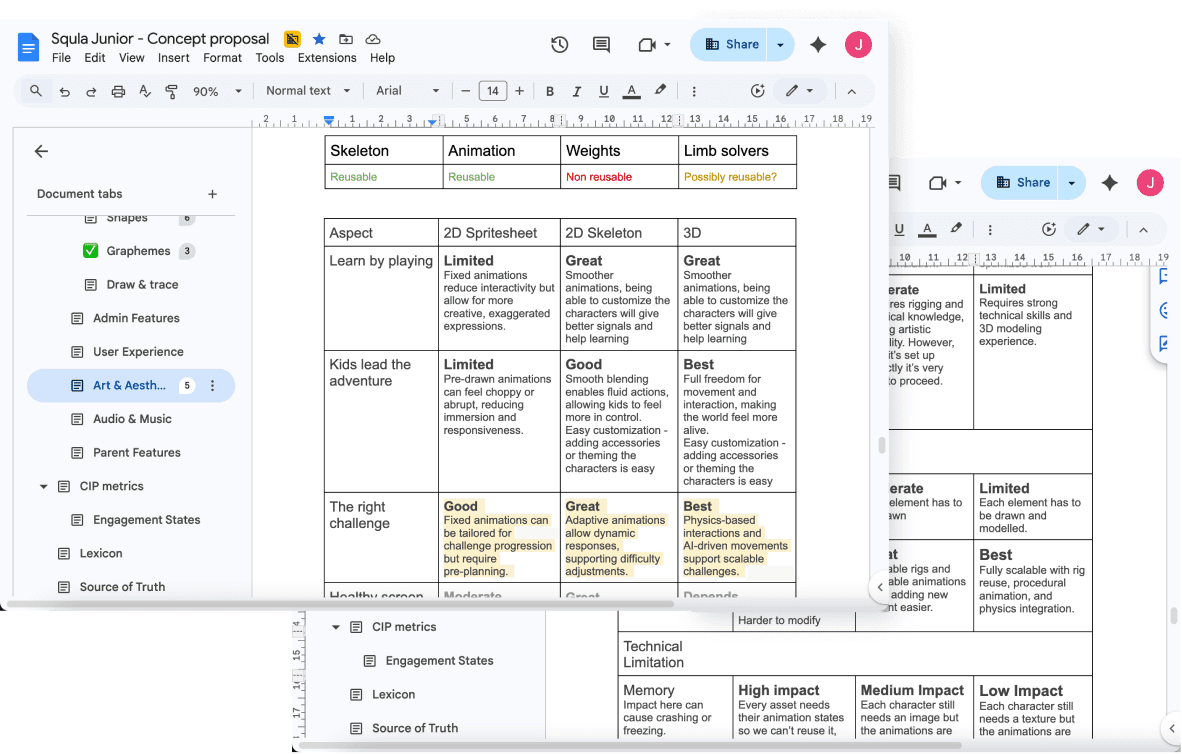
Task: Click the redo arrow in toolbar
Action: (91, 91)
